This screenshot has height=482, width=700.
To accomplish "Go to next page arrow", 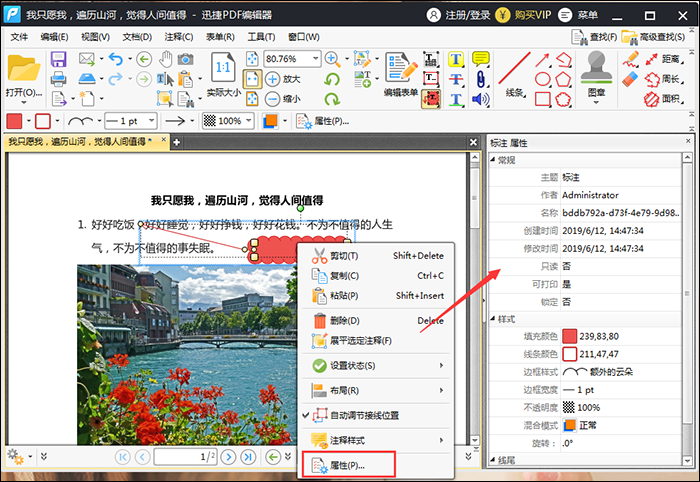I will click(229, 457).
